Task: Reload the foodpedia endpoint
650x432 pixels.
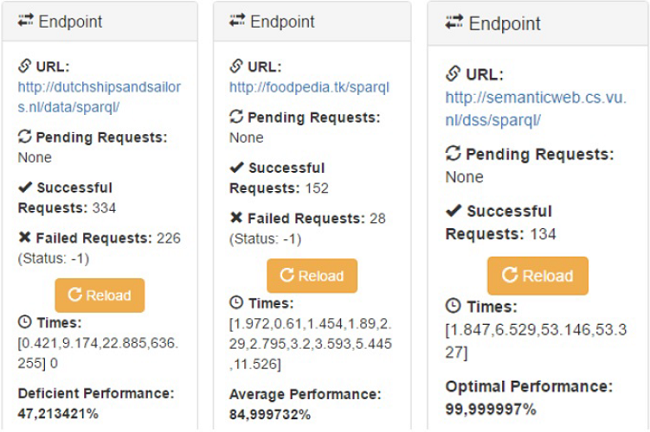Action: pos(311,275)
